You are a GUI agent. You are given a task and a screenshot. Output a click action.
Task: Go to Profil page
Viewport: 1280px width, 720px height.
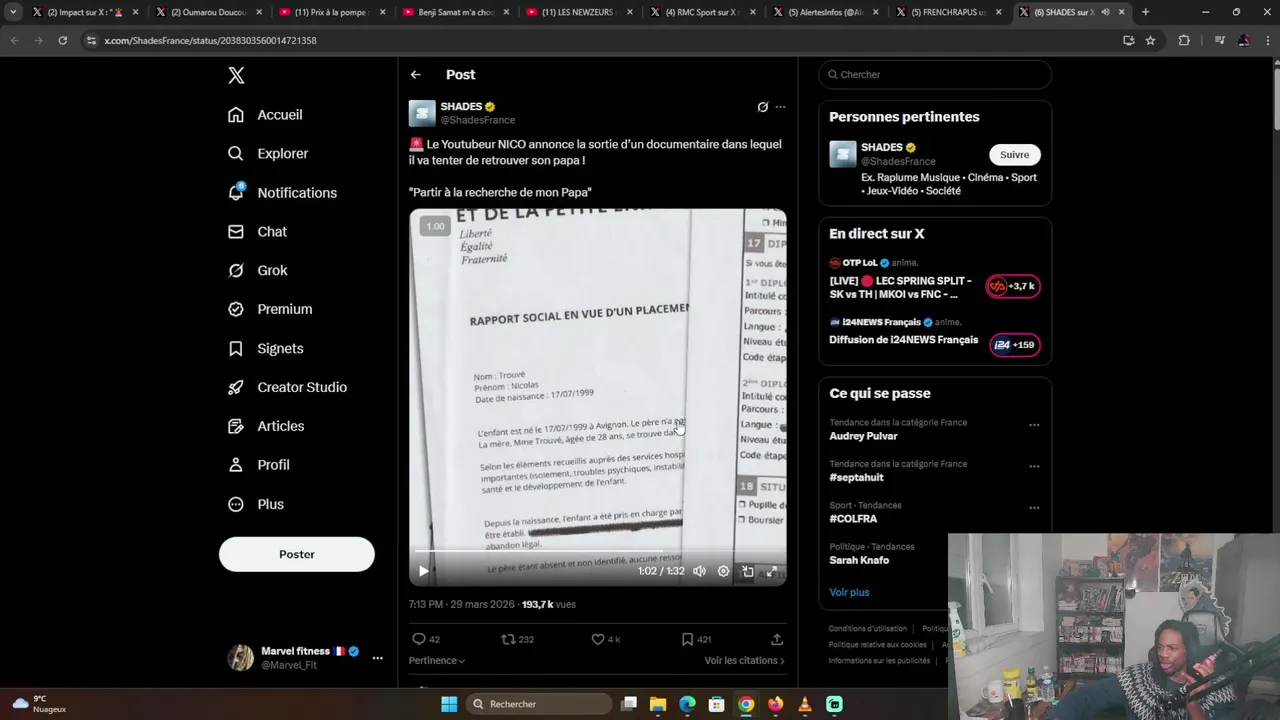pyautogui.click(x=258, y=466)
